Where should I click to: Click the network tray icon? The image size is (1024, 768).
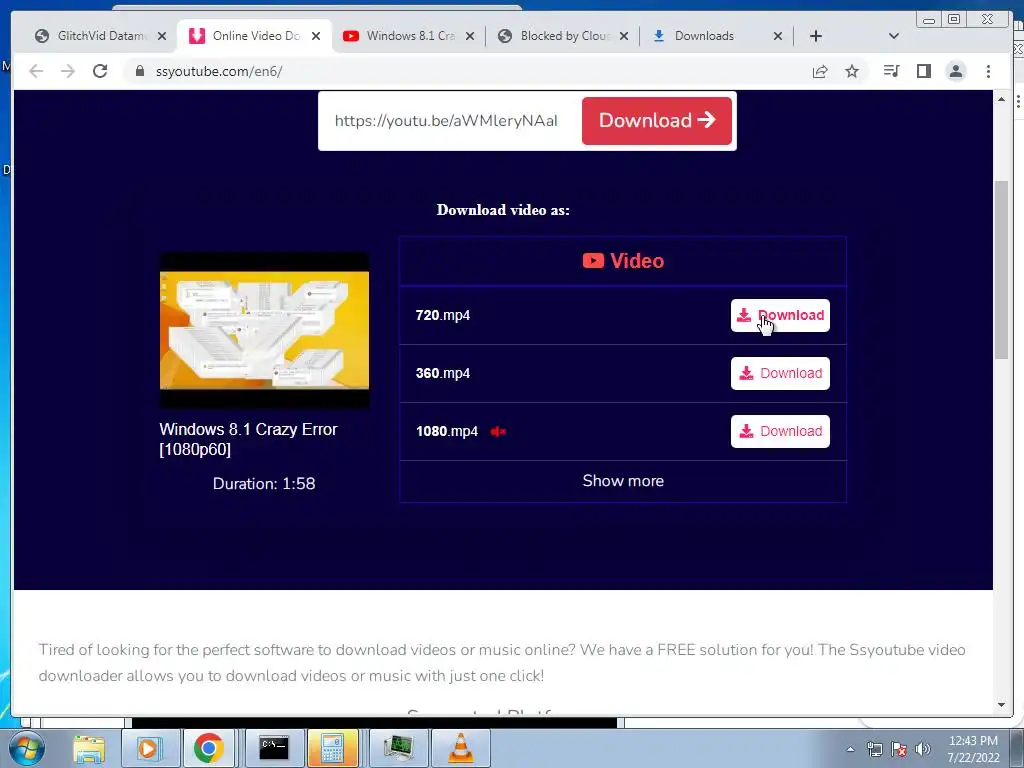pyautogui.click(x=874, y=749)
